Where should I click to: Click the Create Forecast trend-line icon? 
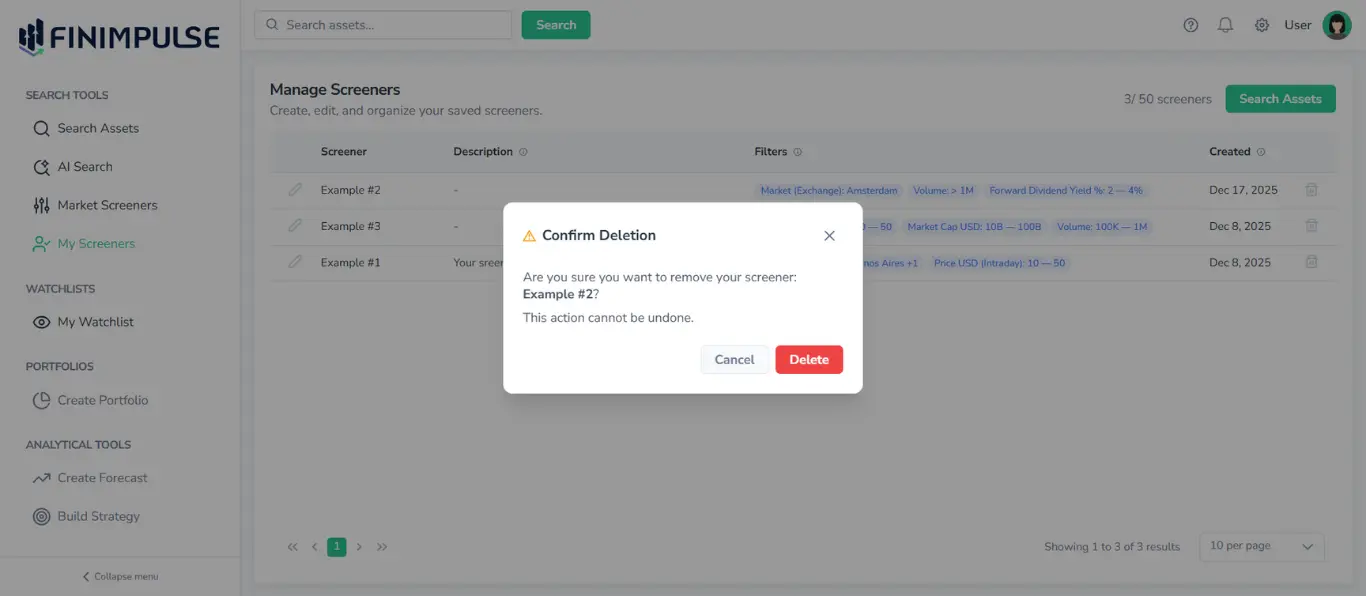[x=41, y=477]
